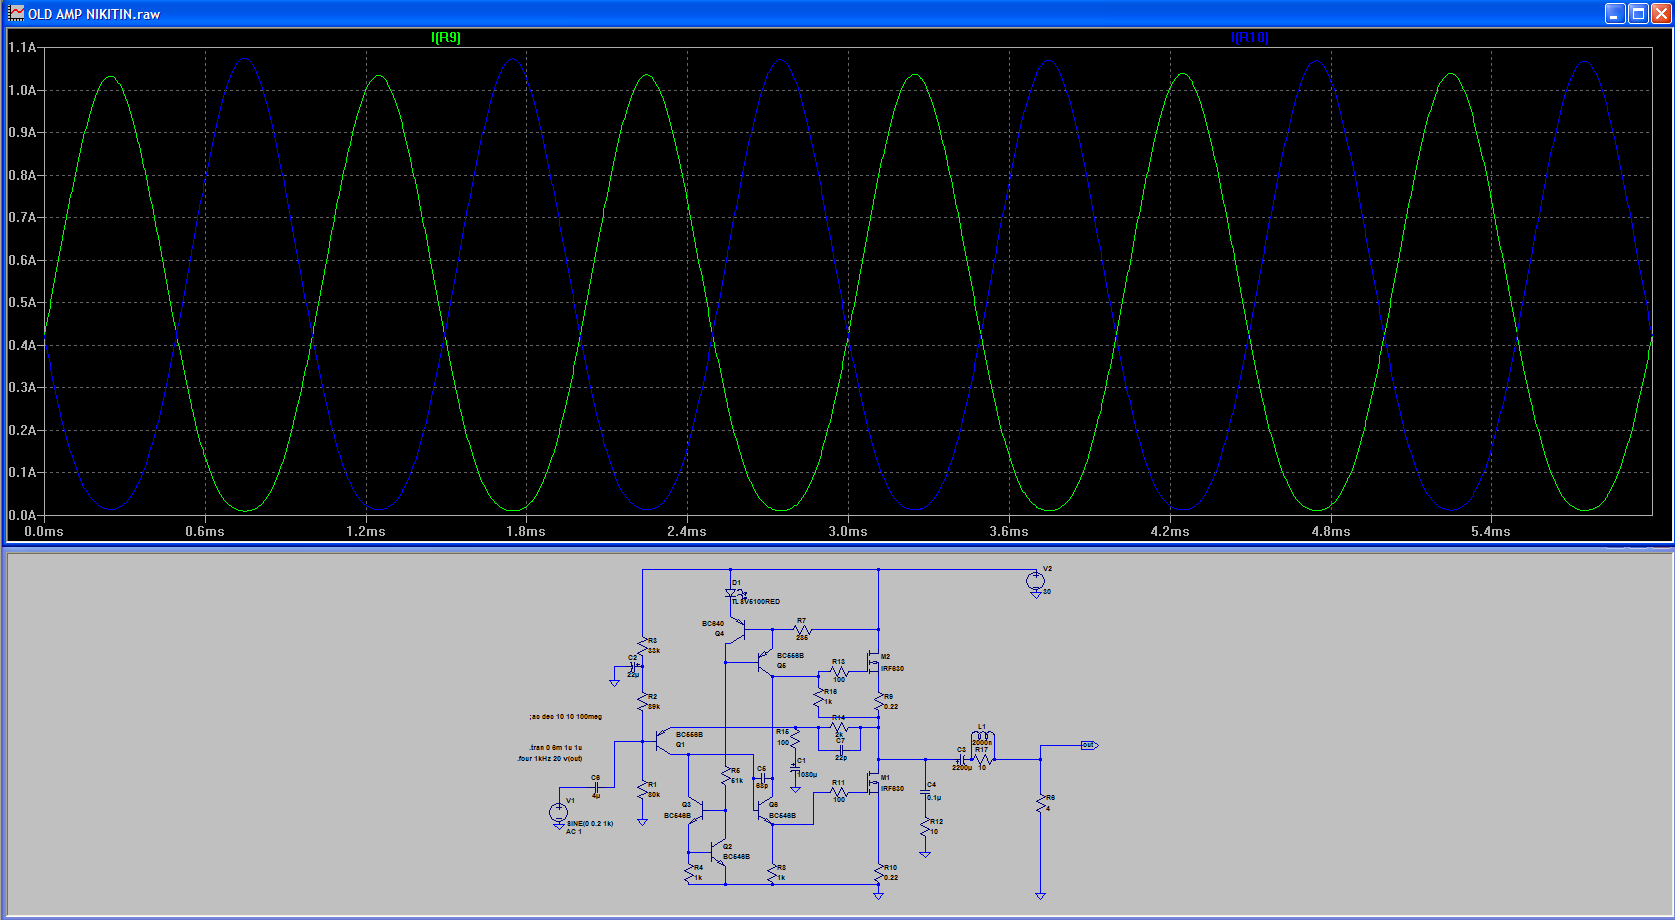The width and height of the screenshot is (1675, 920).
Task: Select the blue I(R10) trace label
Action: [x=1249, y=38]
